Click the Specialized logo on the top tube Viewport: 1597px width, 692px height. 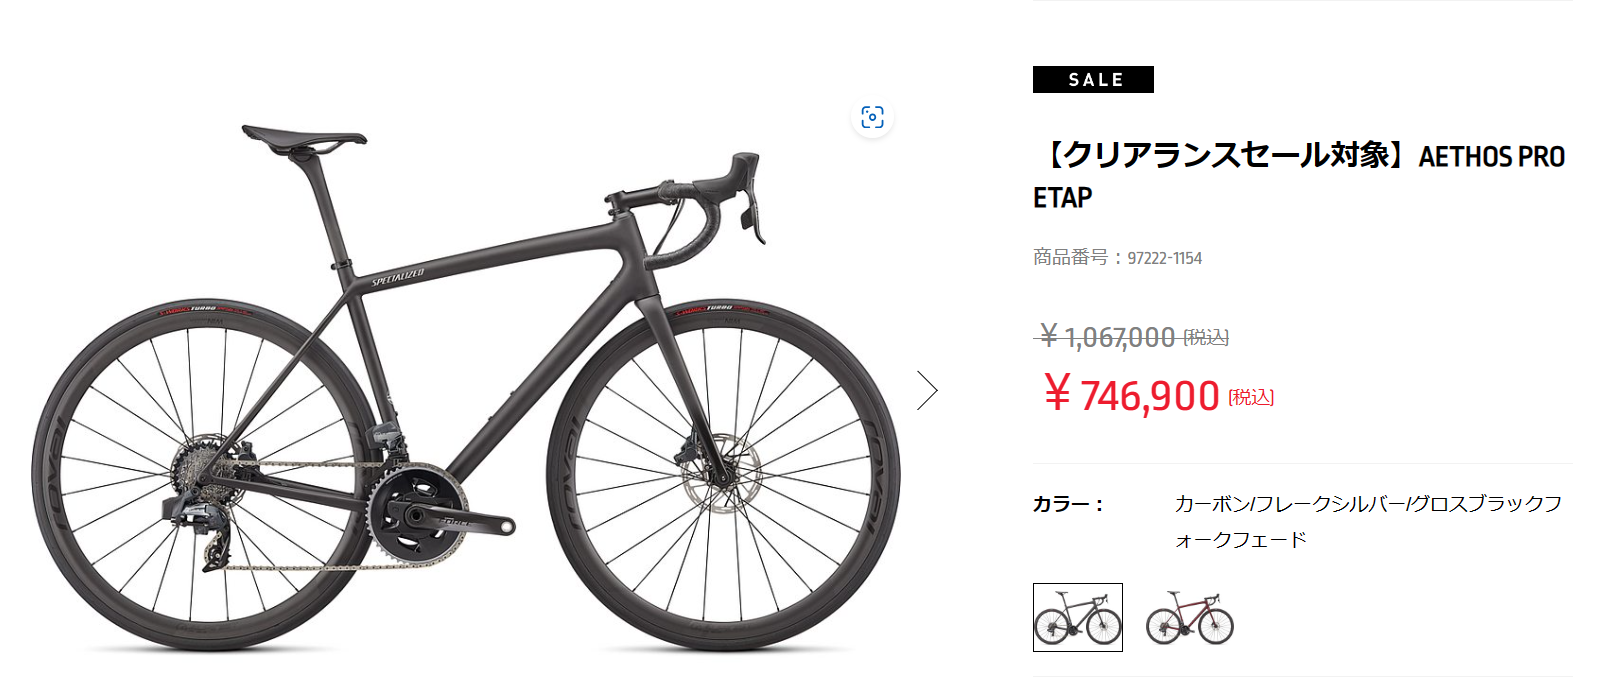398,277
